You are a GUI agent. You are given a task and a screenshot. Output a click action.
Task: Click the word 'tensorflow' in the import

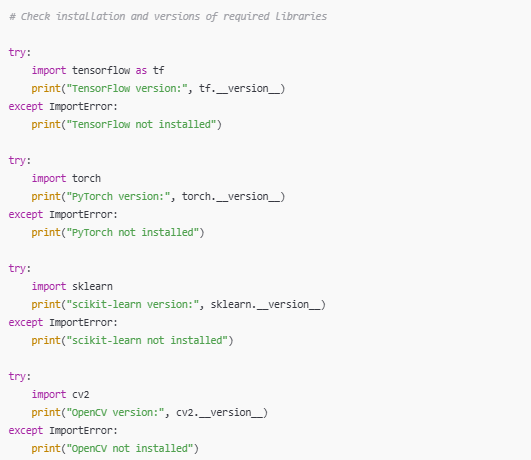101,70
